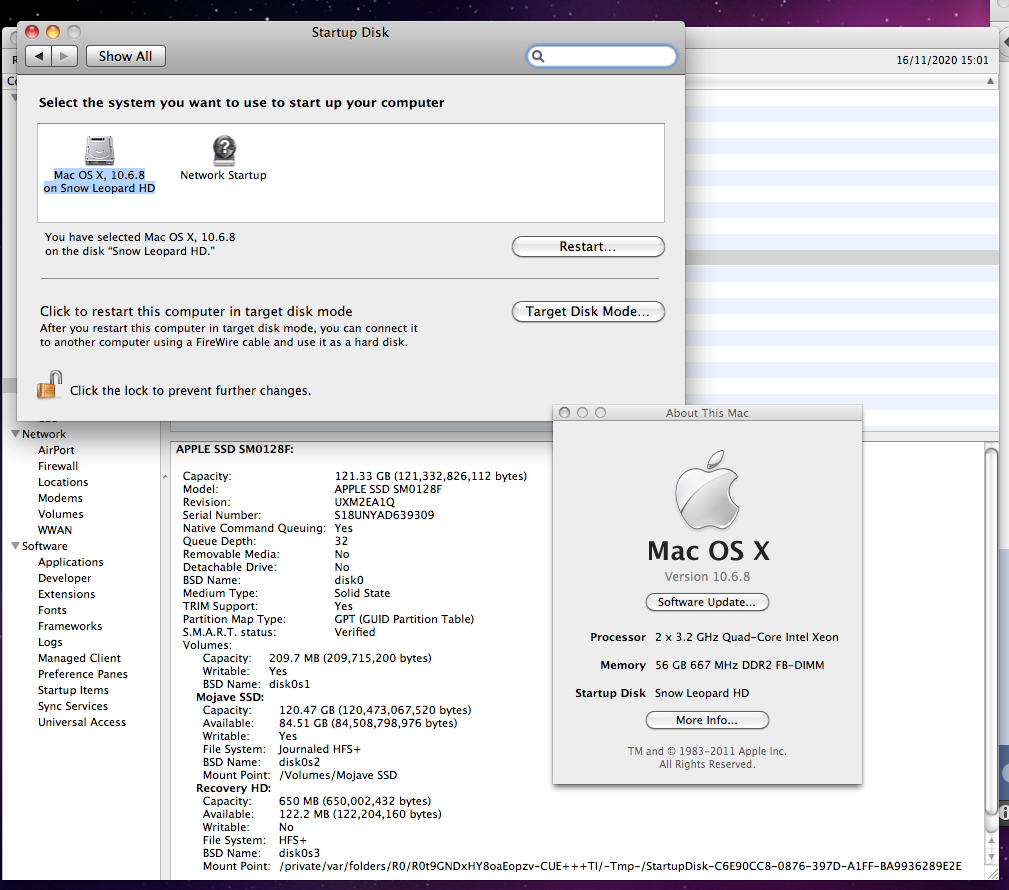
Task: Select Sync Services under Software
Action: (73, 706)
